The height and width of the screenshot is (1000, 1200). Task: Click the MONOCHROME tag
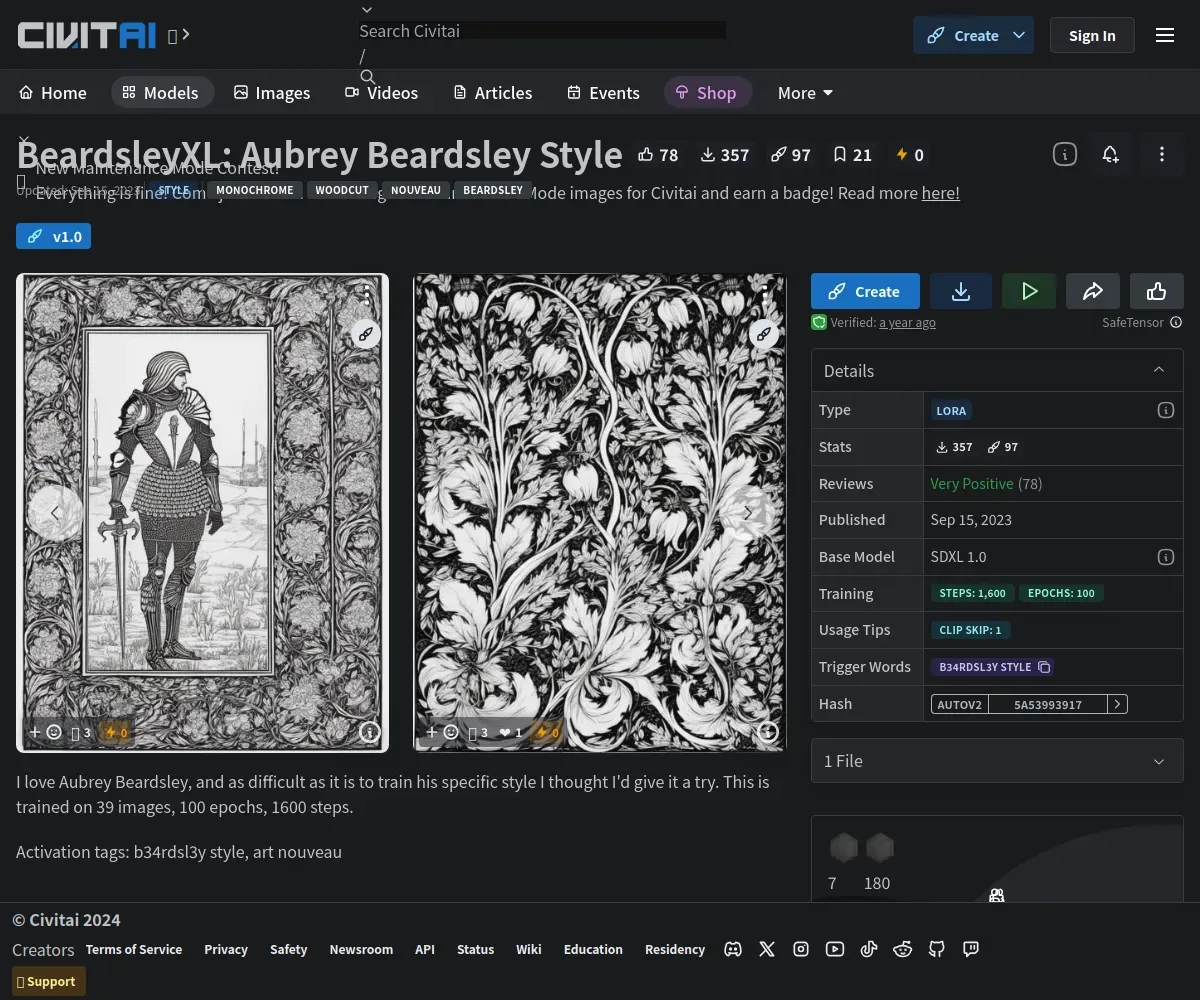click(255, 190)
